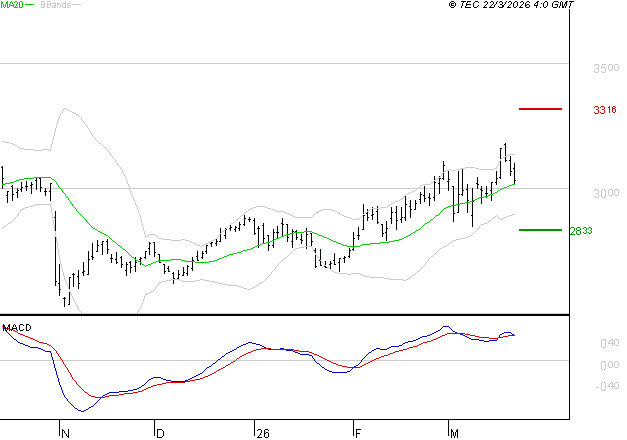Click the BBands legend label
Screen dimensions: 627x440
pyautogui.click(x=55, y=5)
